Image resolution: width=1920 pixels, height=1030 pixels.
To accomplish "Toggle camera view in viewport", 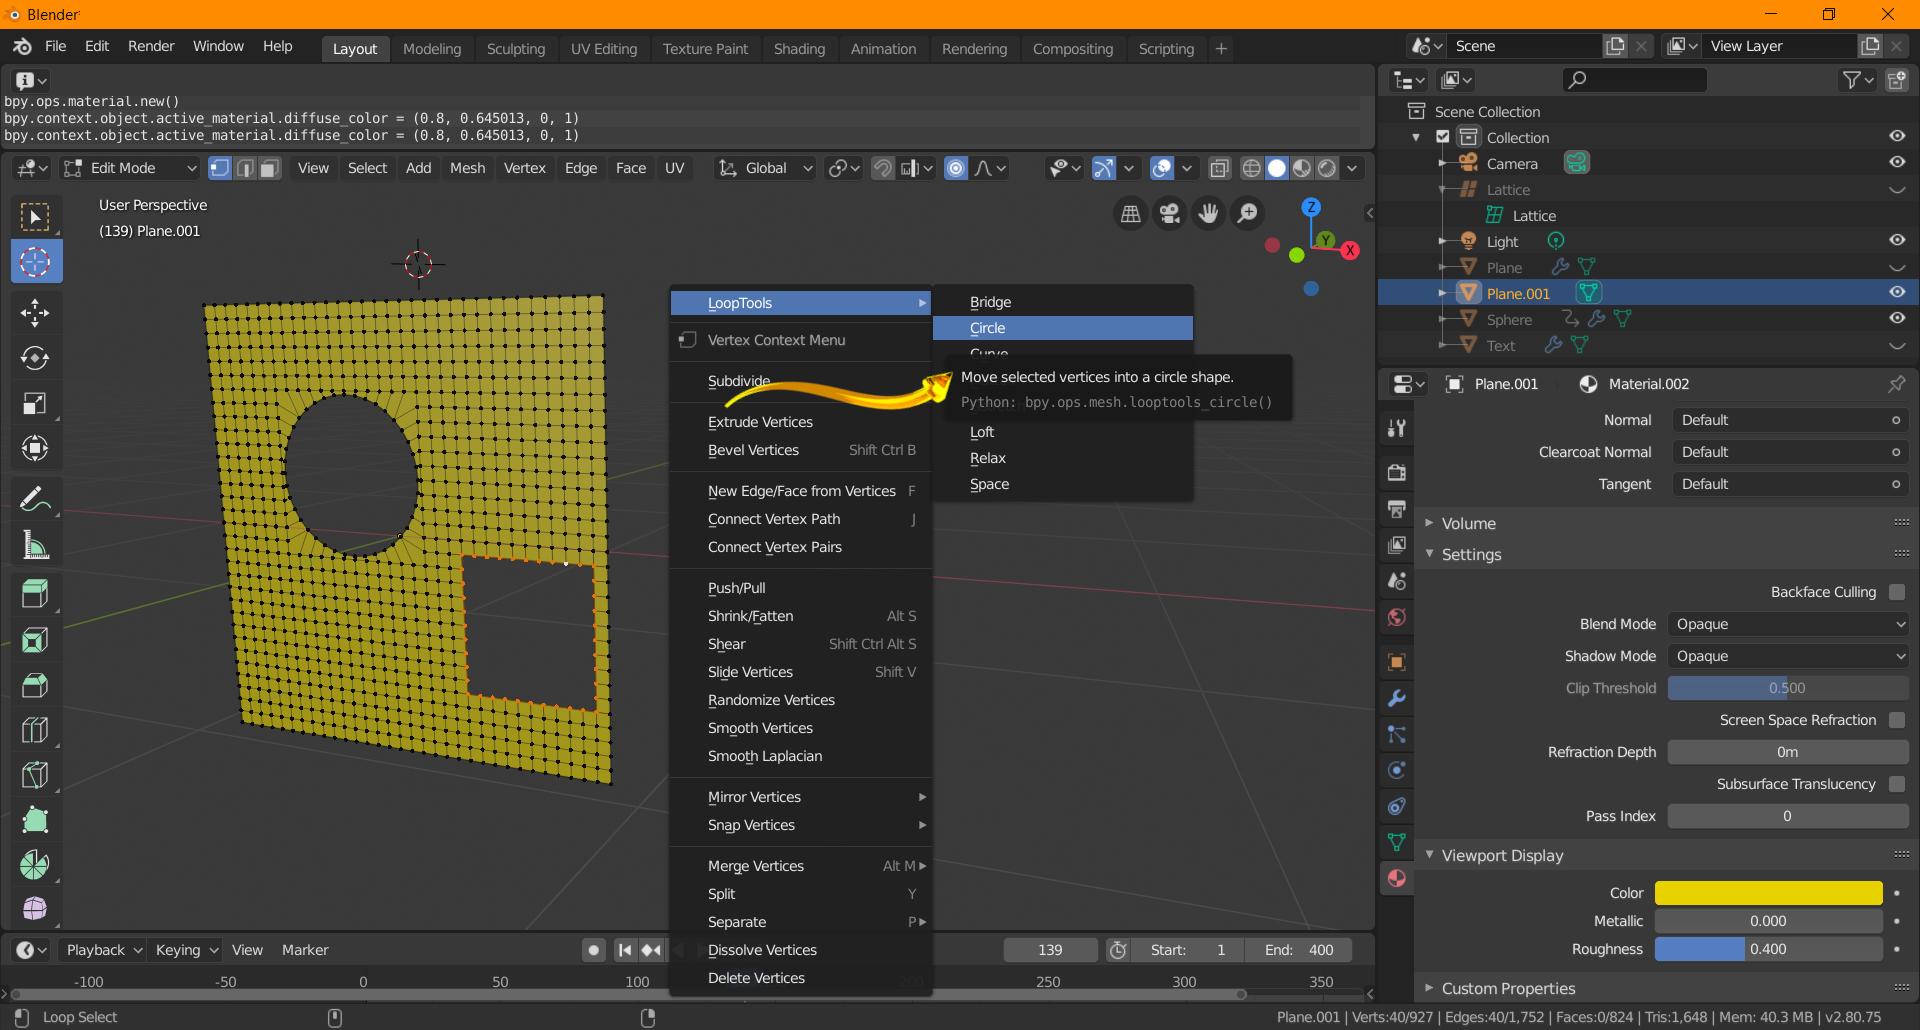I will tap(1169, 213).
